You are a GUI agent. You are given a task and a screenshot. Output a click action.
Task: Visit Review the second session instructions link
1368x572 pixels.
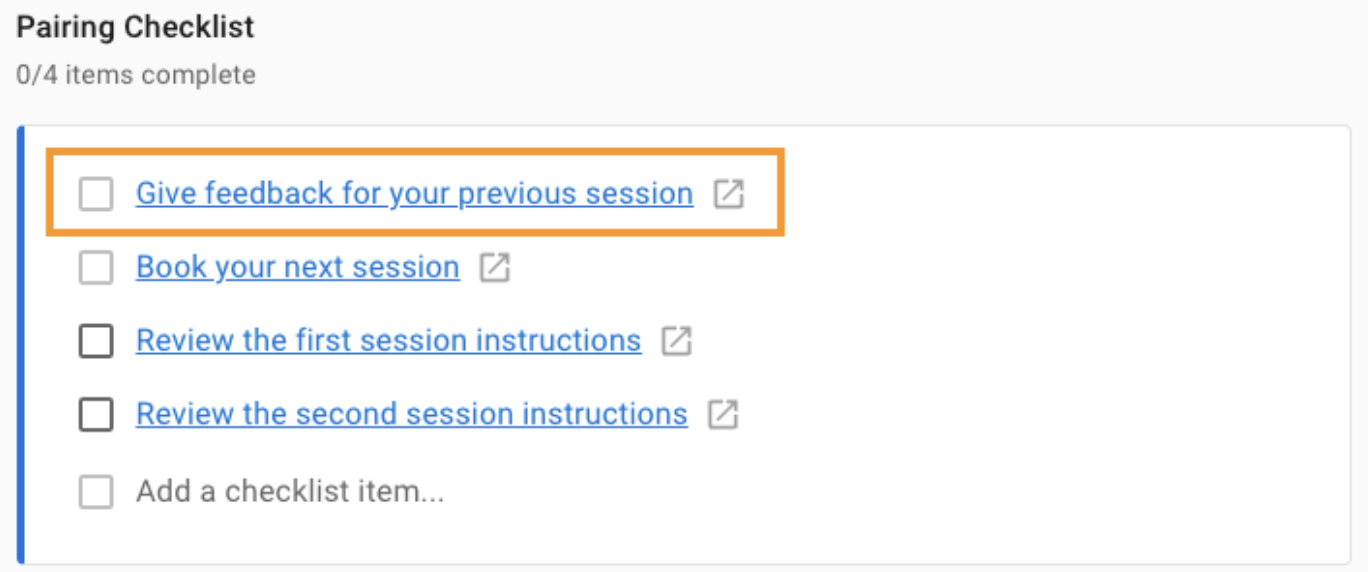point(411,413)
